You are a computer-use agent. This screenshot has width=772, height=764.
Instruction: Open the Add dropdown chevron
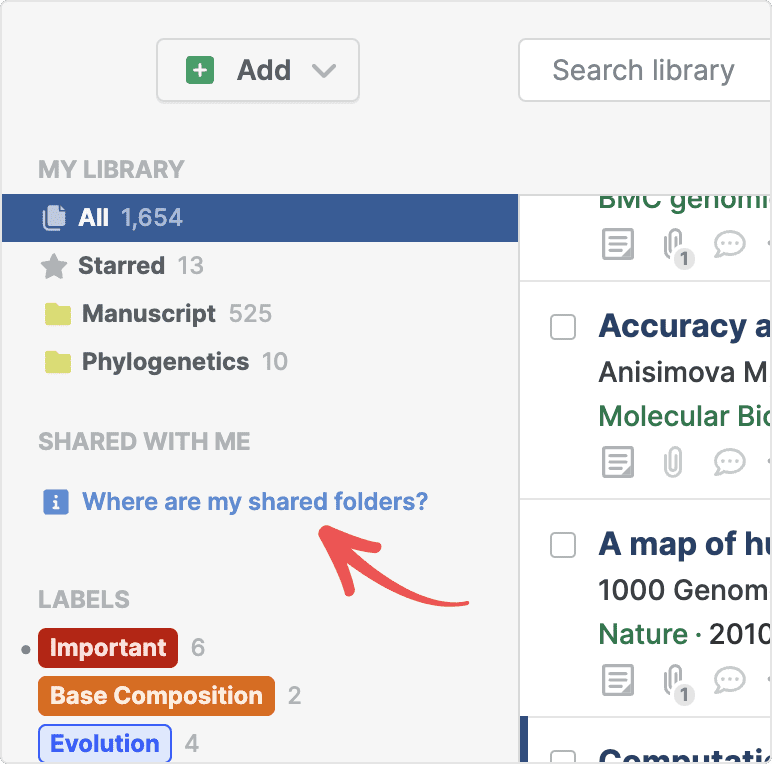point(323,71)
